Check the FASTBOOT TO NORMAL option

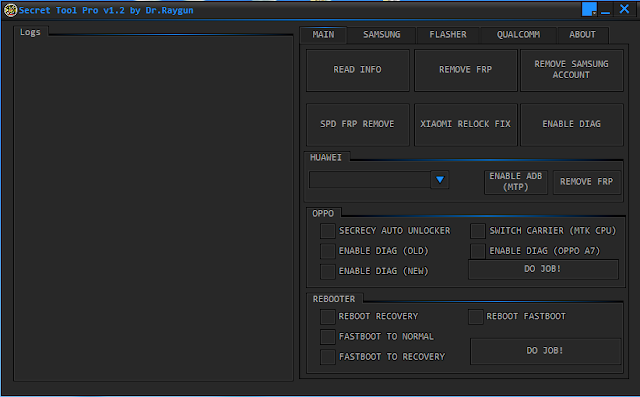click(328, 337)
